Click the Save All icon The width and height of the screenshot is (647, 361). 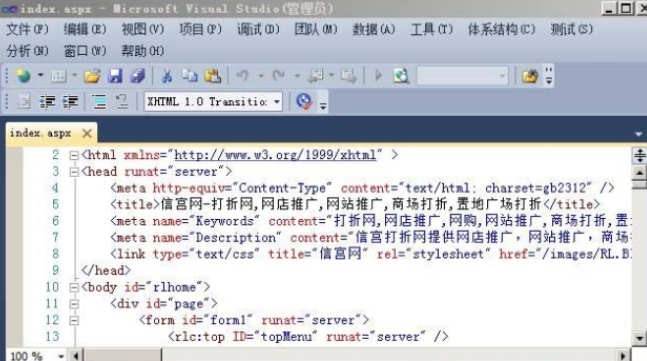pos(137,76)
